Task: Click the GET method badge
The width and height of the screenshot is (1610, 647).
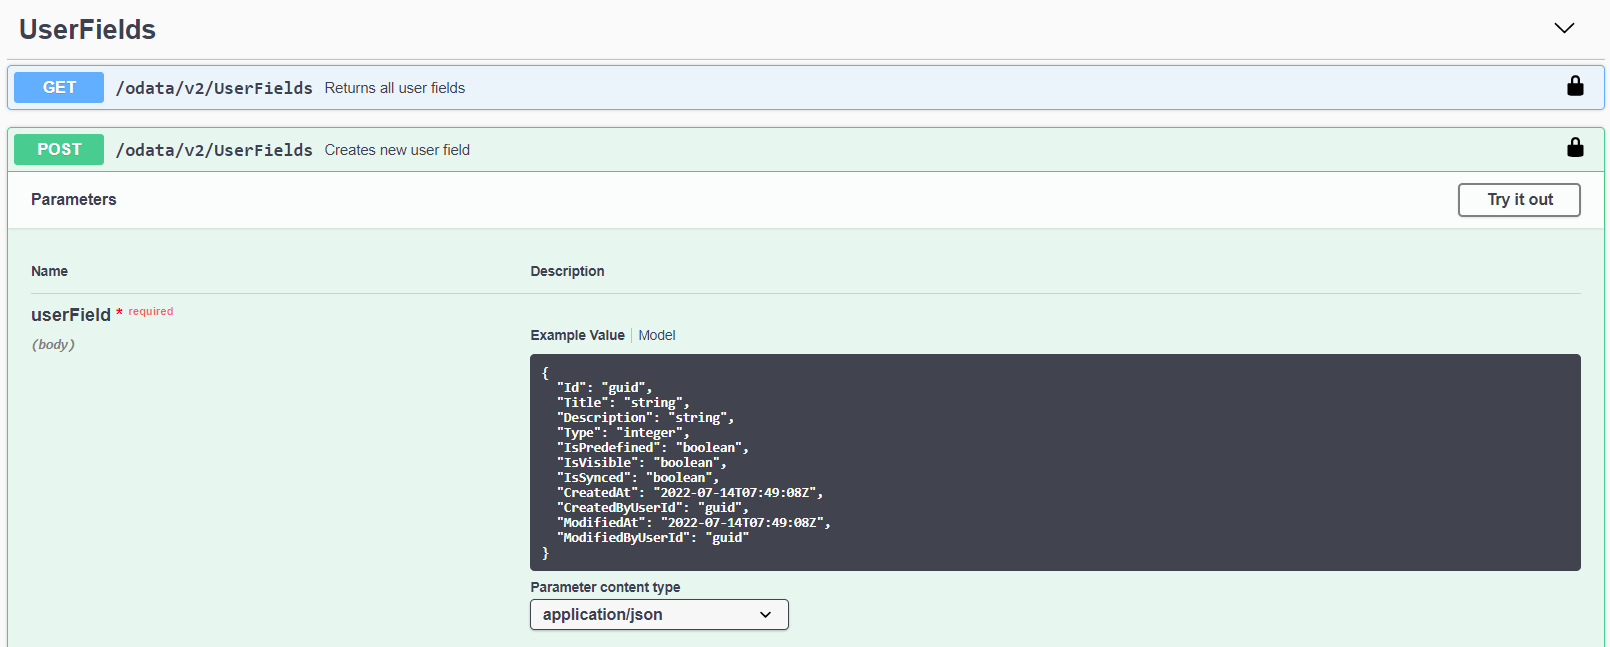Action: click(x=59, y=87)
